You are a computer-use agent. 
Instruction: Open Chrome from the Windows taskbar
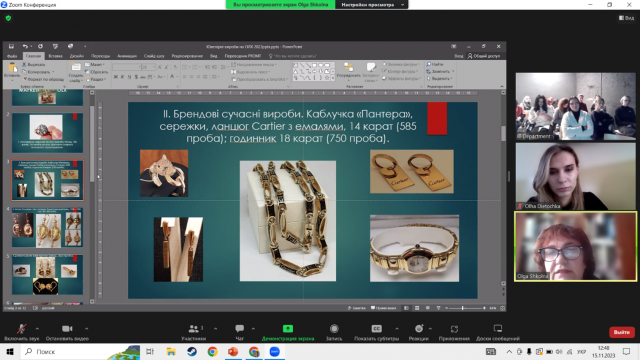click(212, 351)
